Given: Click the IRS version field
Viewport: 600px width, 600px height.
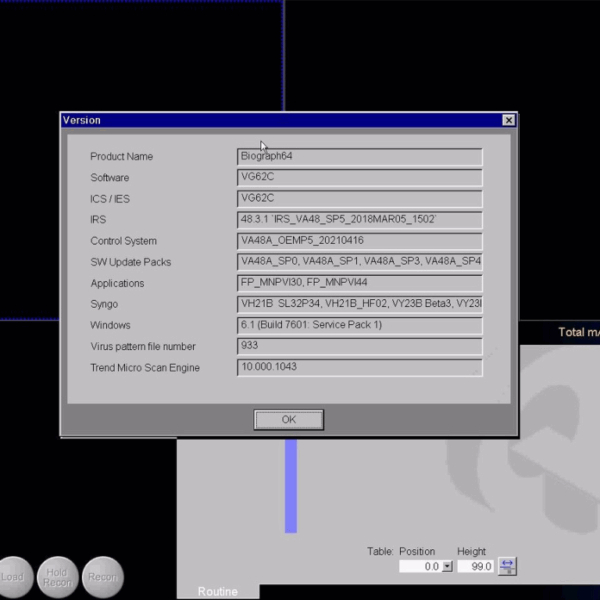Looking at the screenshot, I should 359,219.
